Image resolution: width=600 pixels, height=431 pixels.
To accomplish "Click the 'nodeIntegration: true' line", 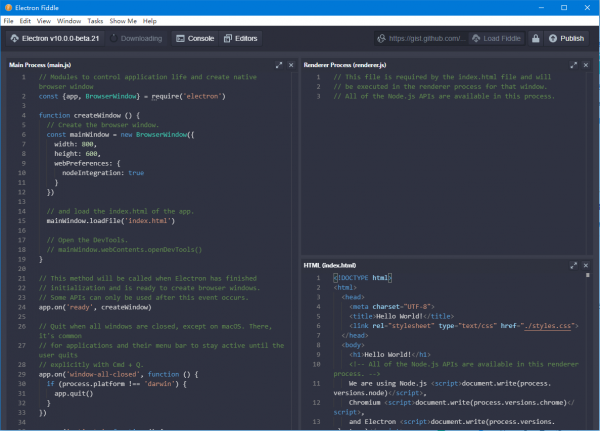I will pos(103,173).
